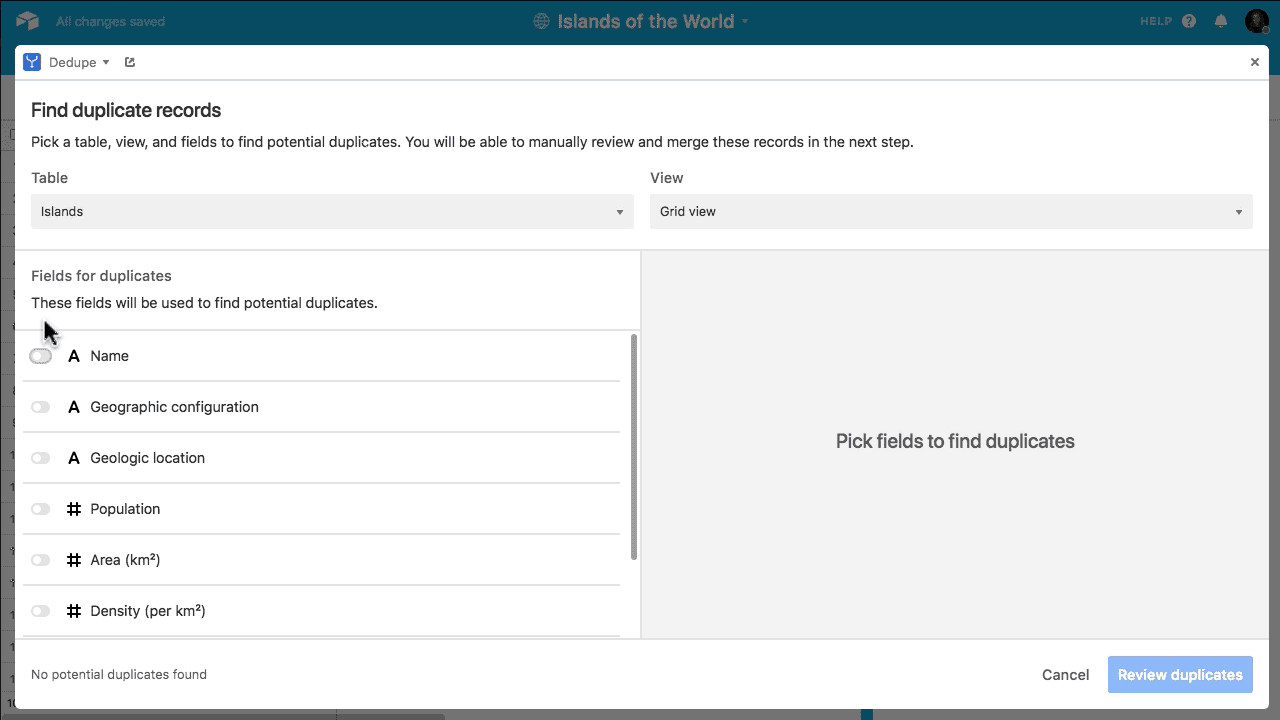Image resolution: width=1280 pixels, height=720 pixels.
Task: Click the 'Pick fields to find duplicates' placeholder text
Action: (955, 441)
